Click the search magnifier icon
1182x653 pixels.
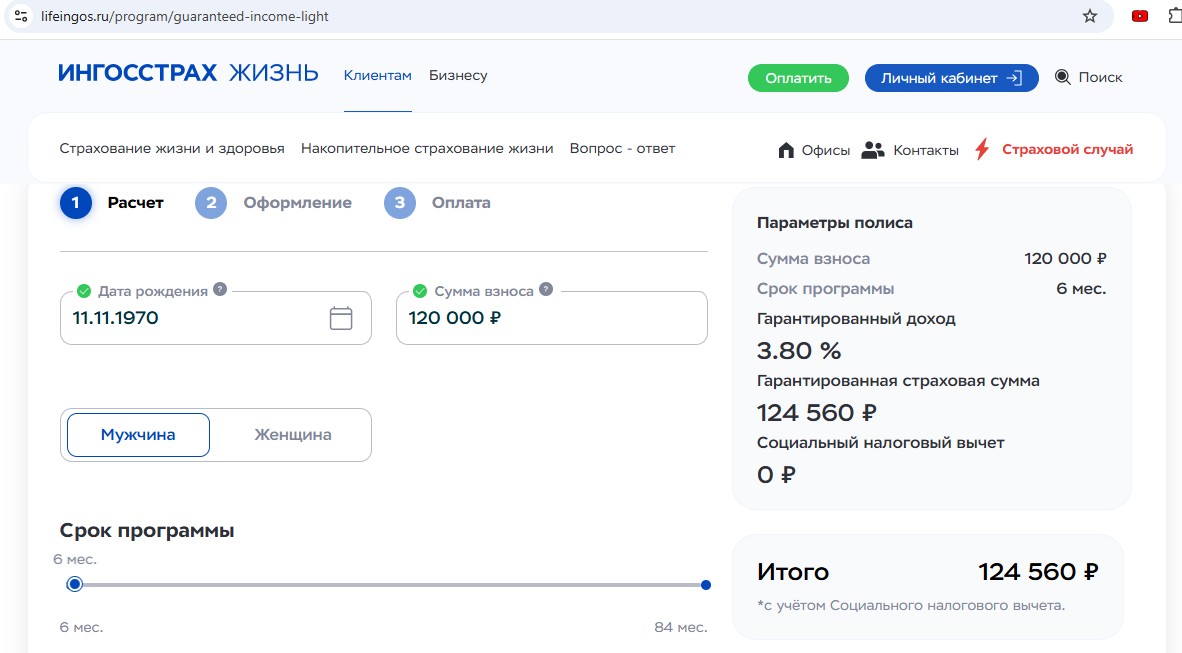[1062, 77]
